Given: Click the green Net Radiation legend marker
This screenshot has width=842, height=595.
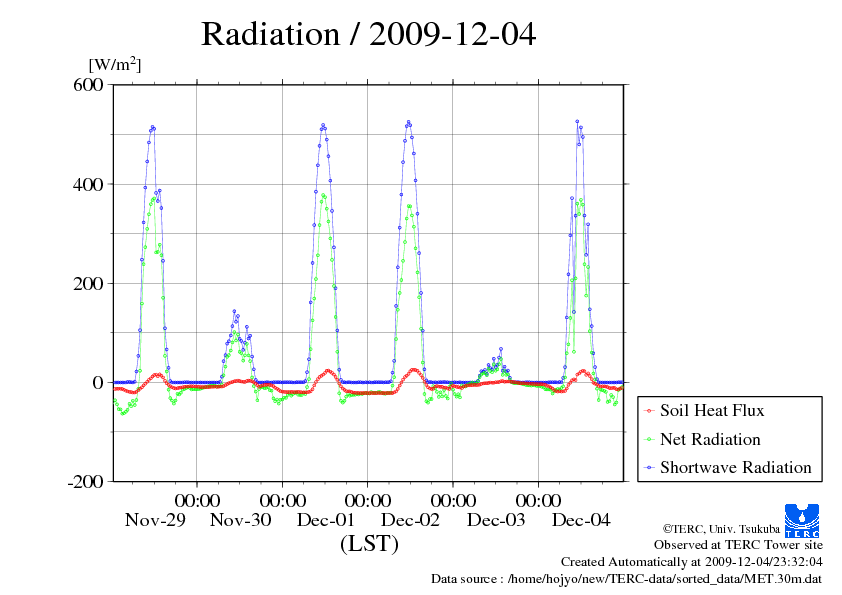Looking at the screenshot, I should click(x=649, y=440).
